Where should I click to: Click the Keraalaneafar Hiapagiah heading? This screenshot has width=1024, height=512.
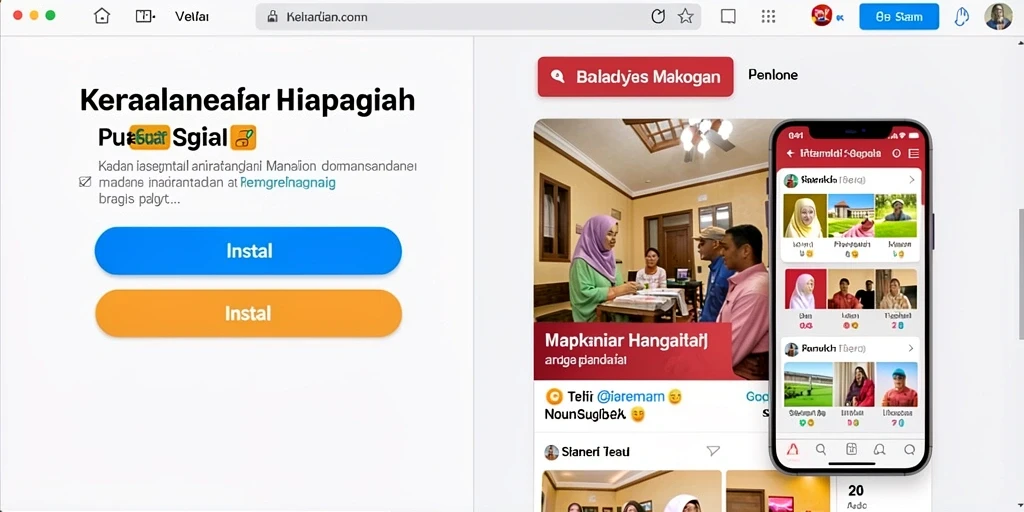[x=248, y=100]
